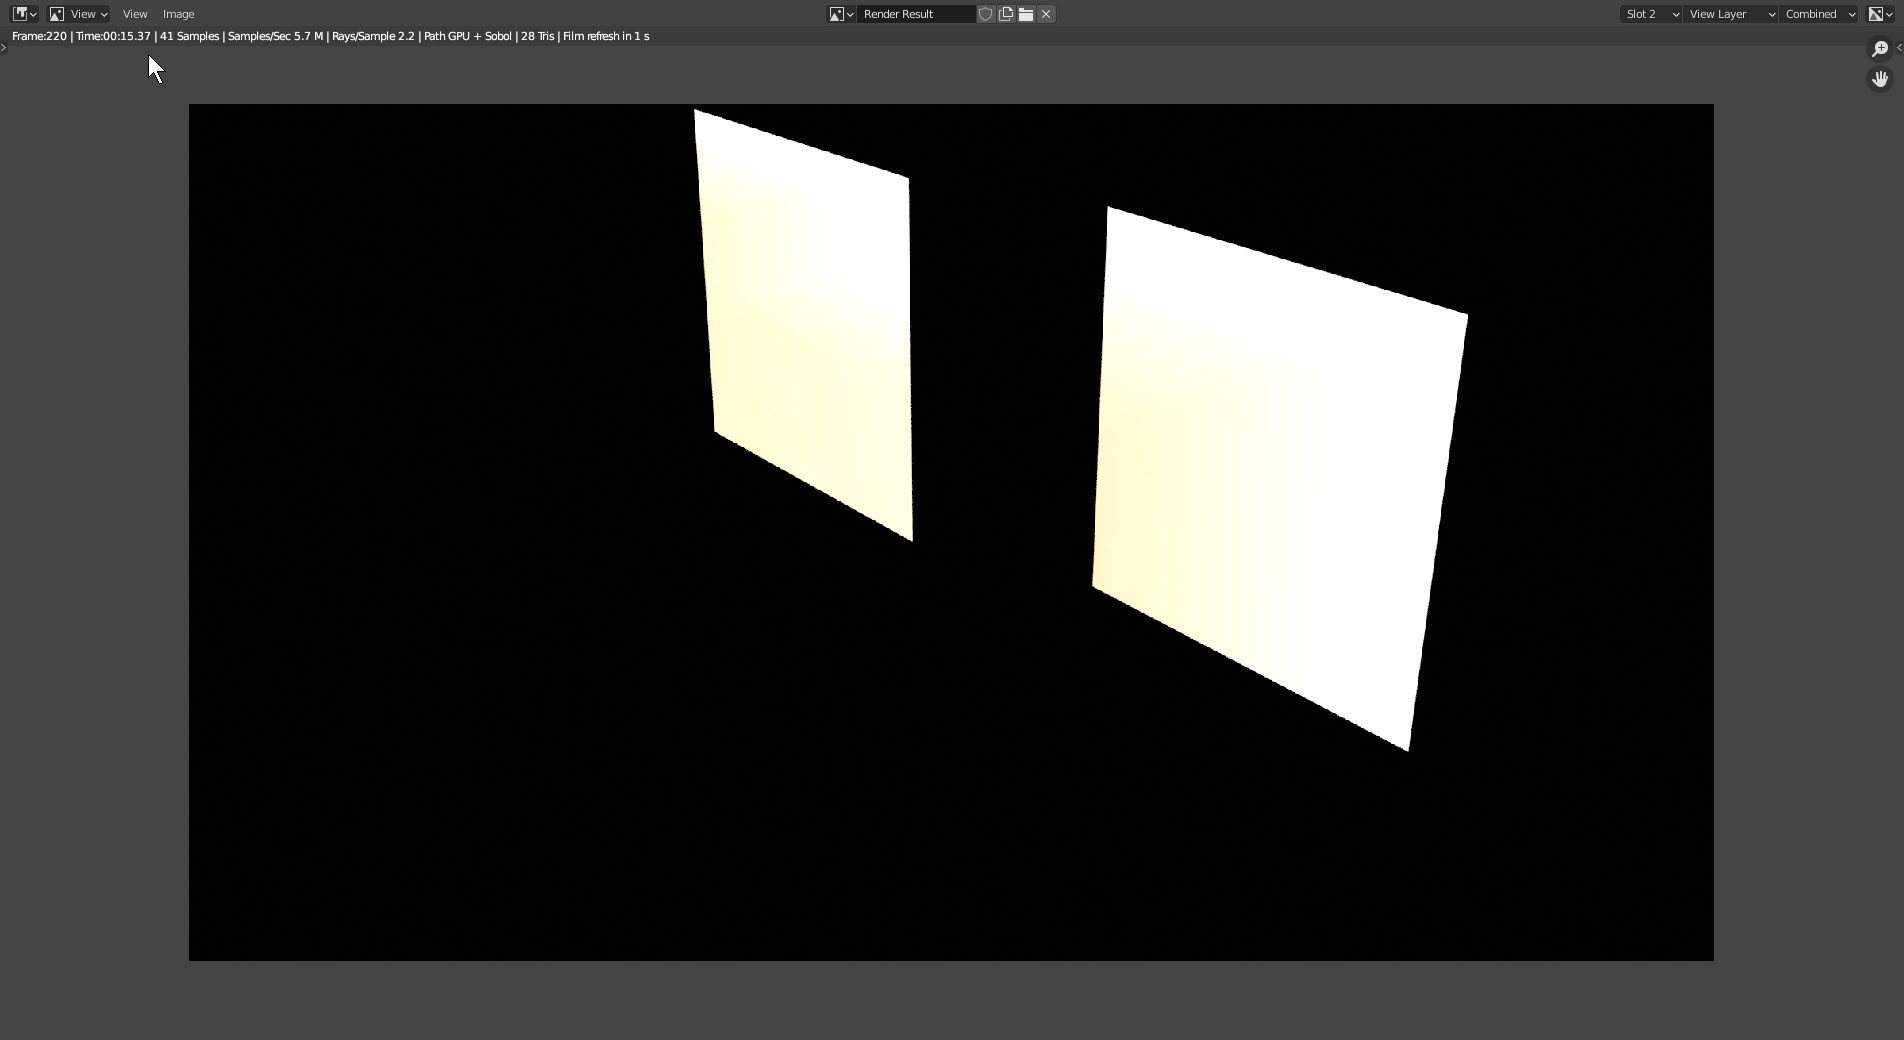Click the pan hand gizmo
This screenshot has height=1040, width=1904.
click(x=1880, y=79)
